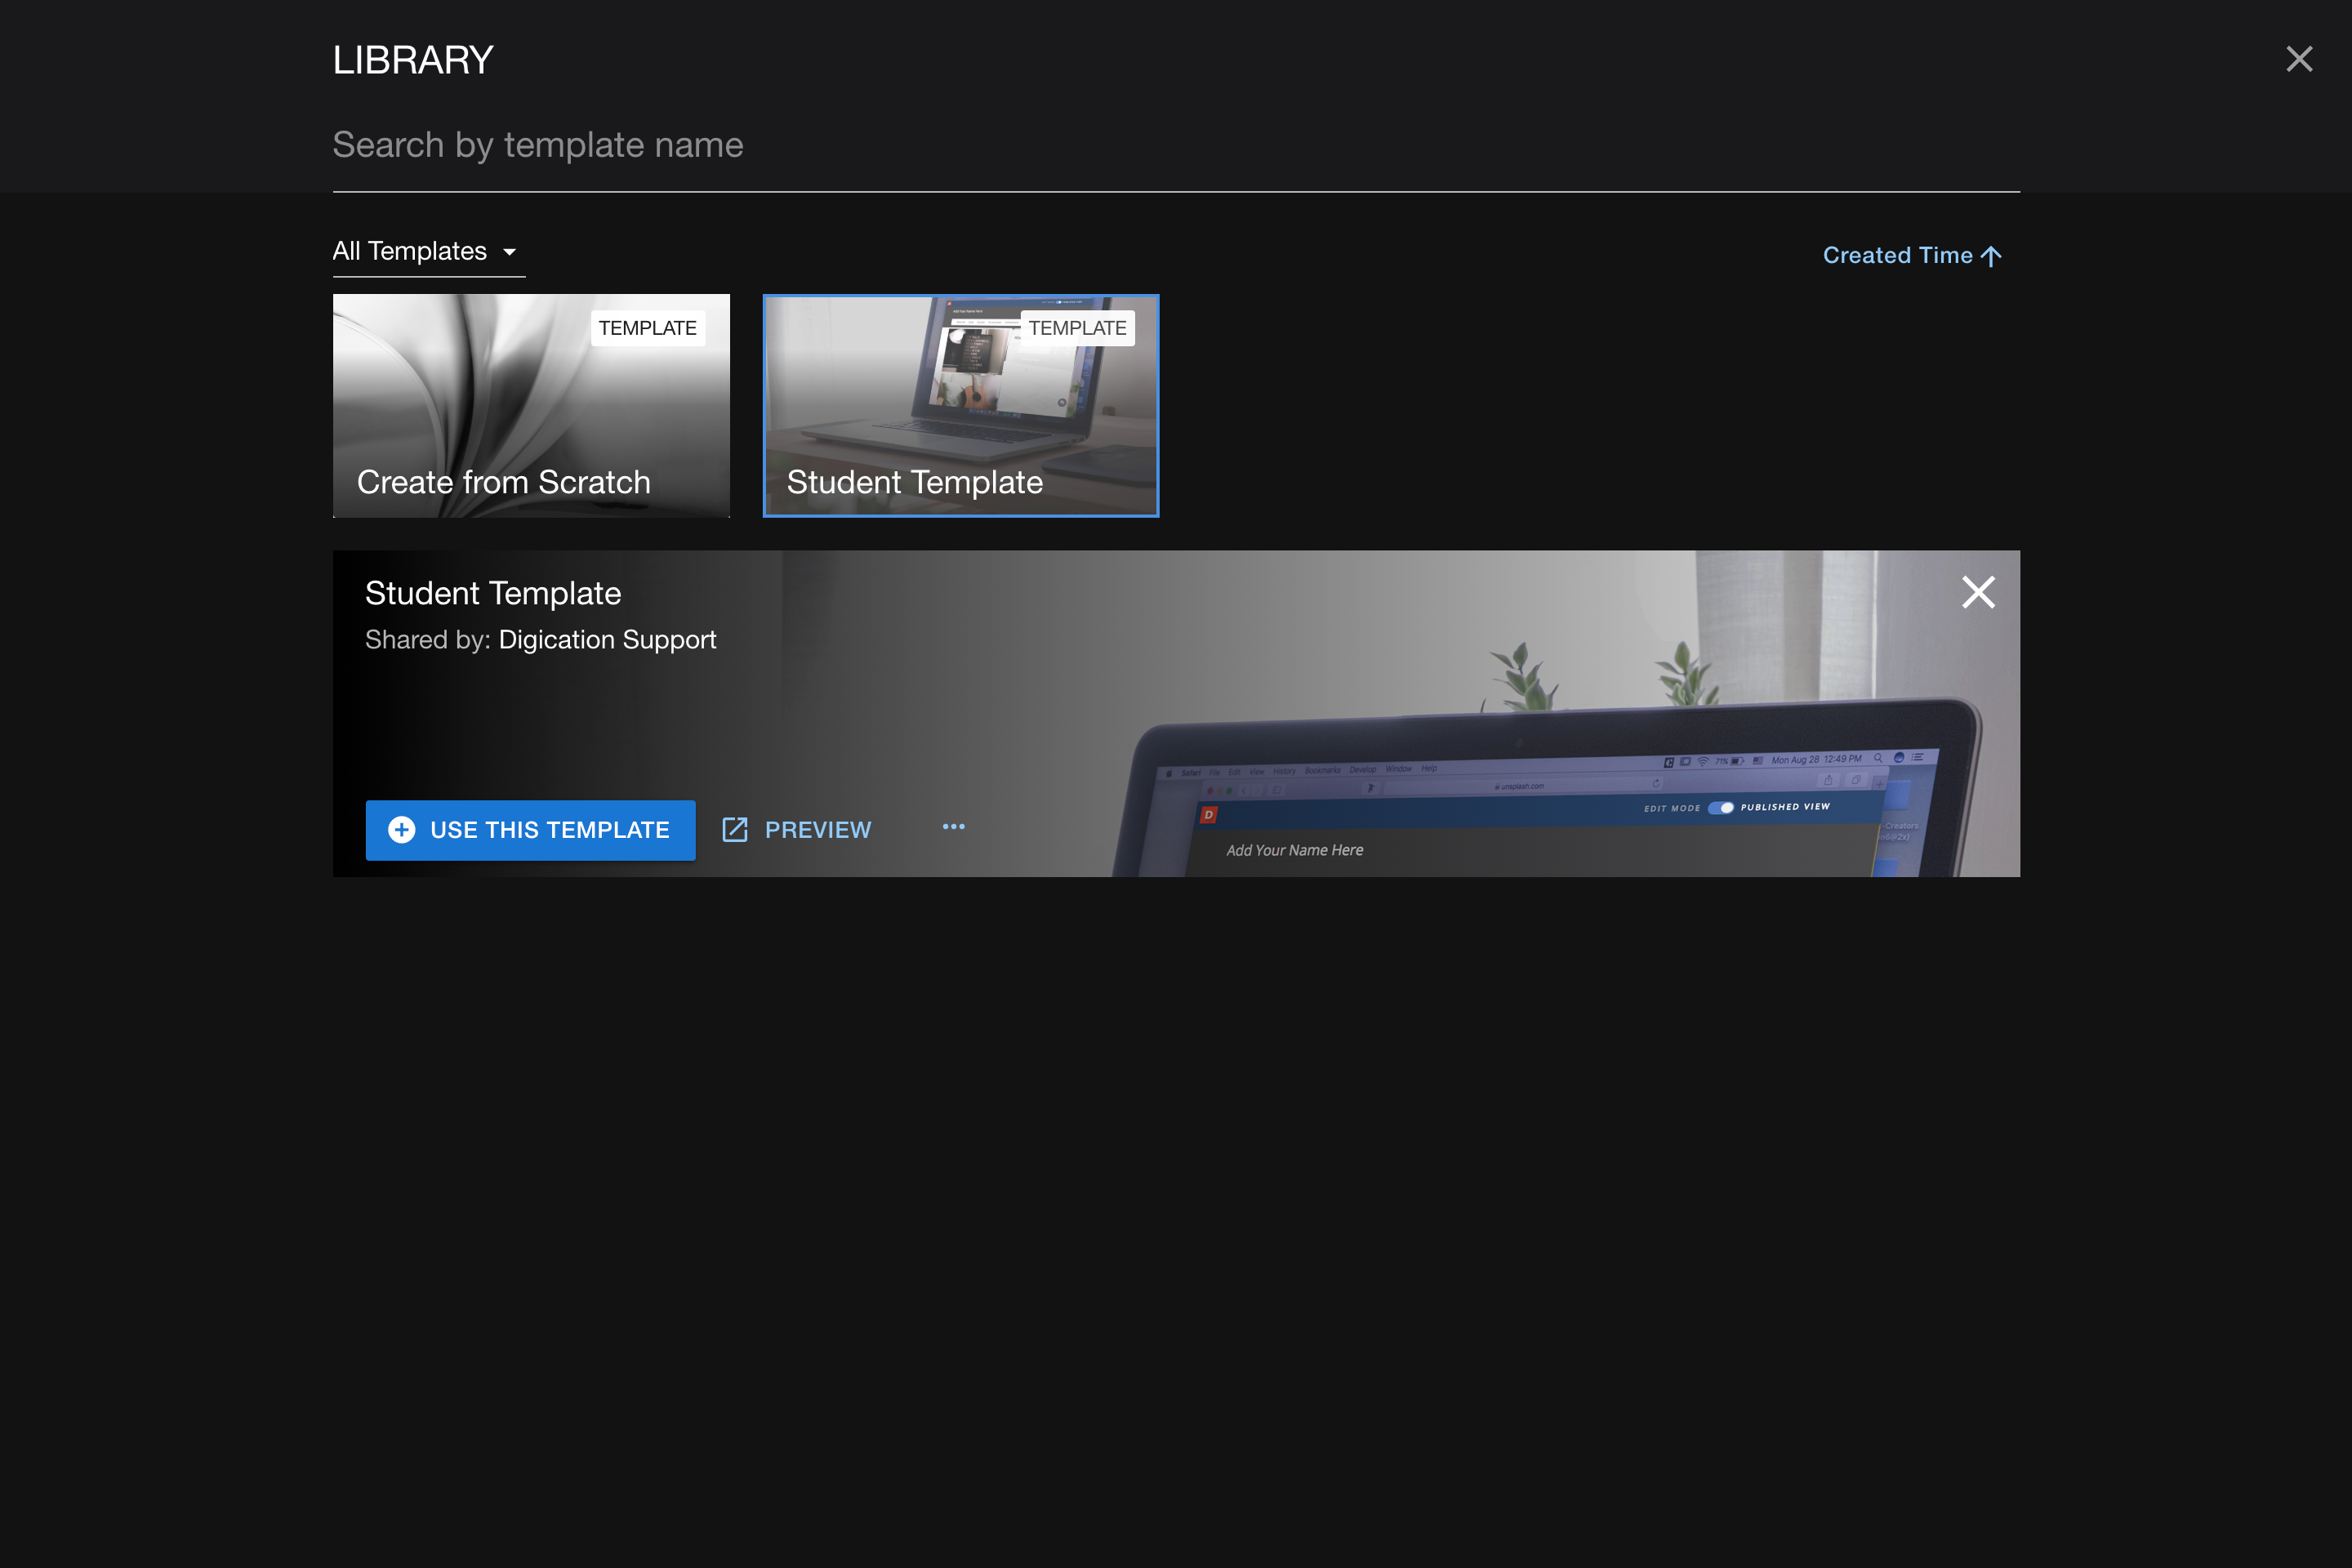
Task: Click the Student Template heading in detail panel
Action: point(493,594)
